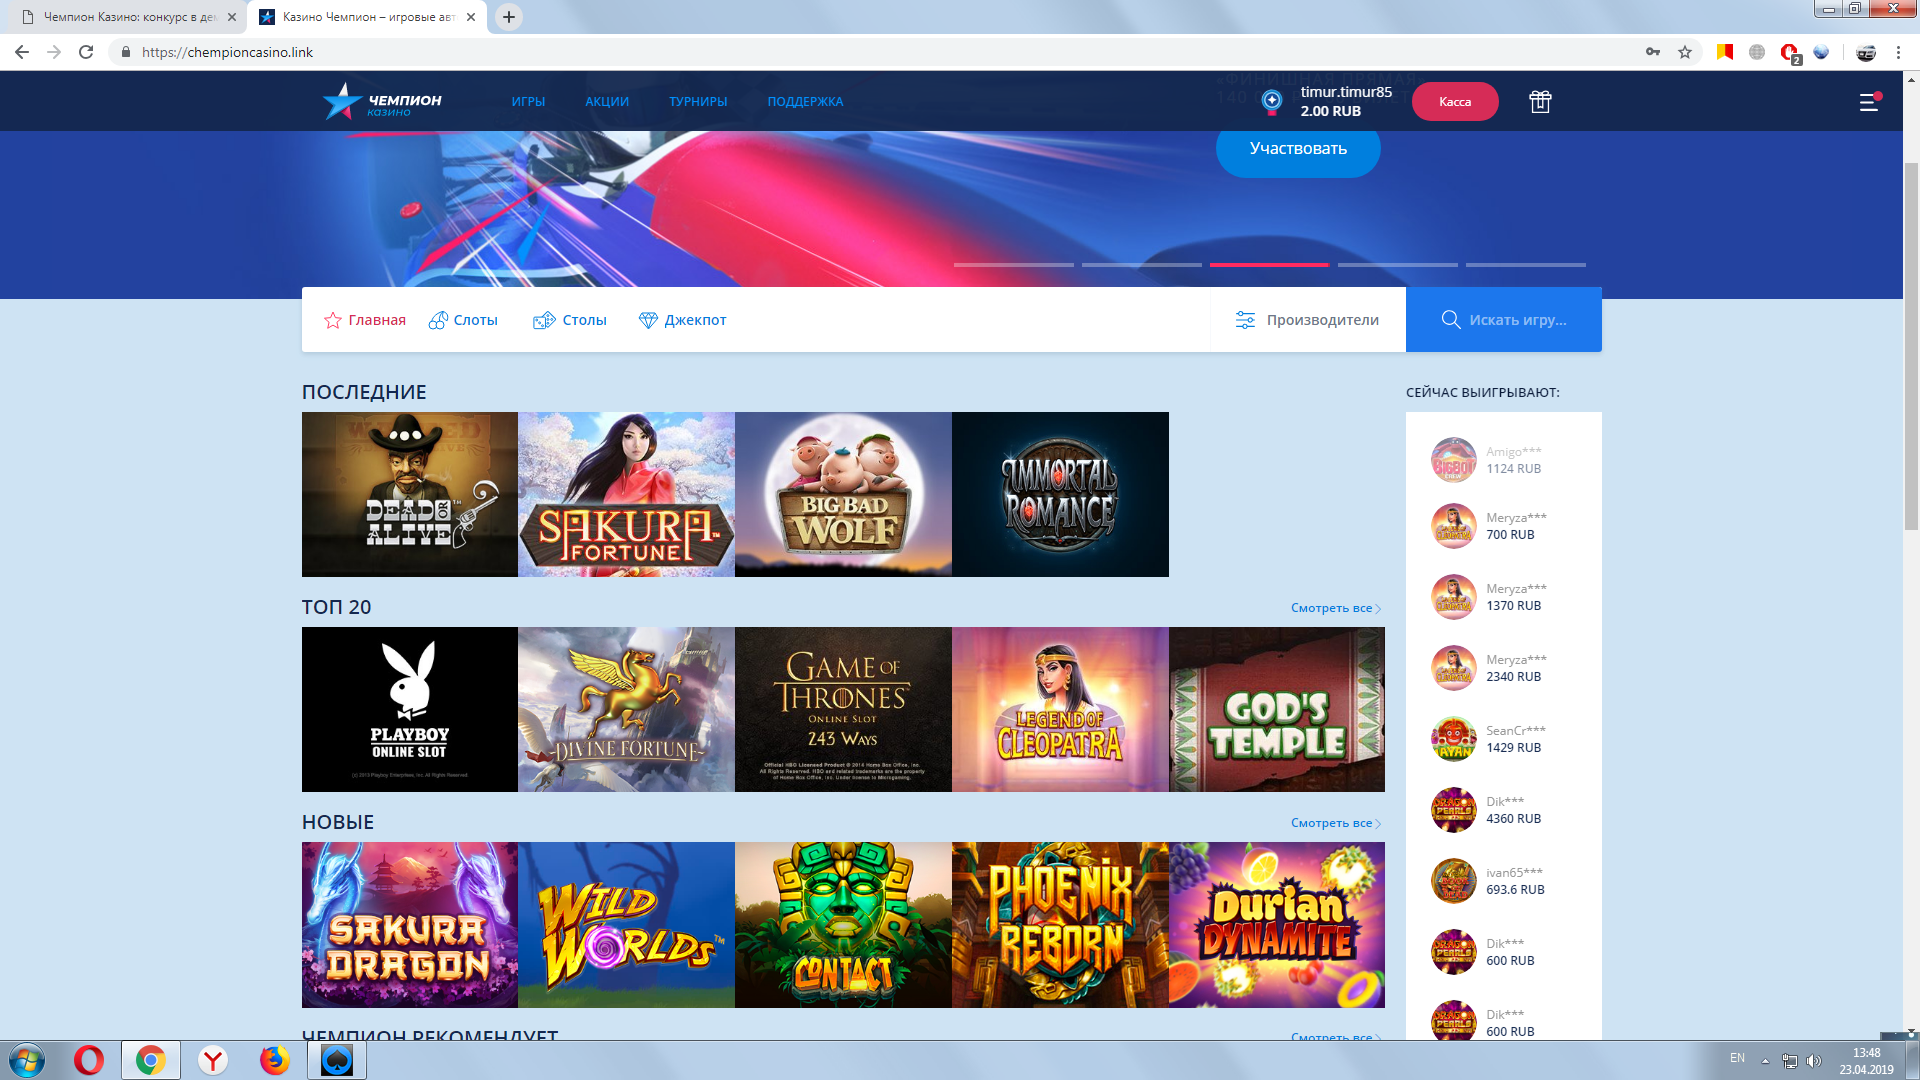Open the Wild Worlds game
This screenshot has width=1920, height=1080.
coord(627,924)
